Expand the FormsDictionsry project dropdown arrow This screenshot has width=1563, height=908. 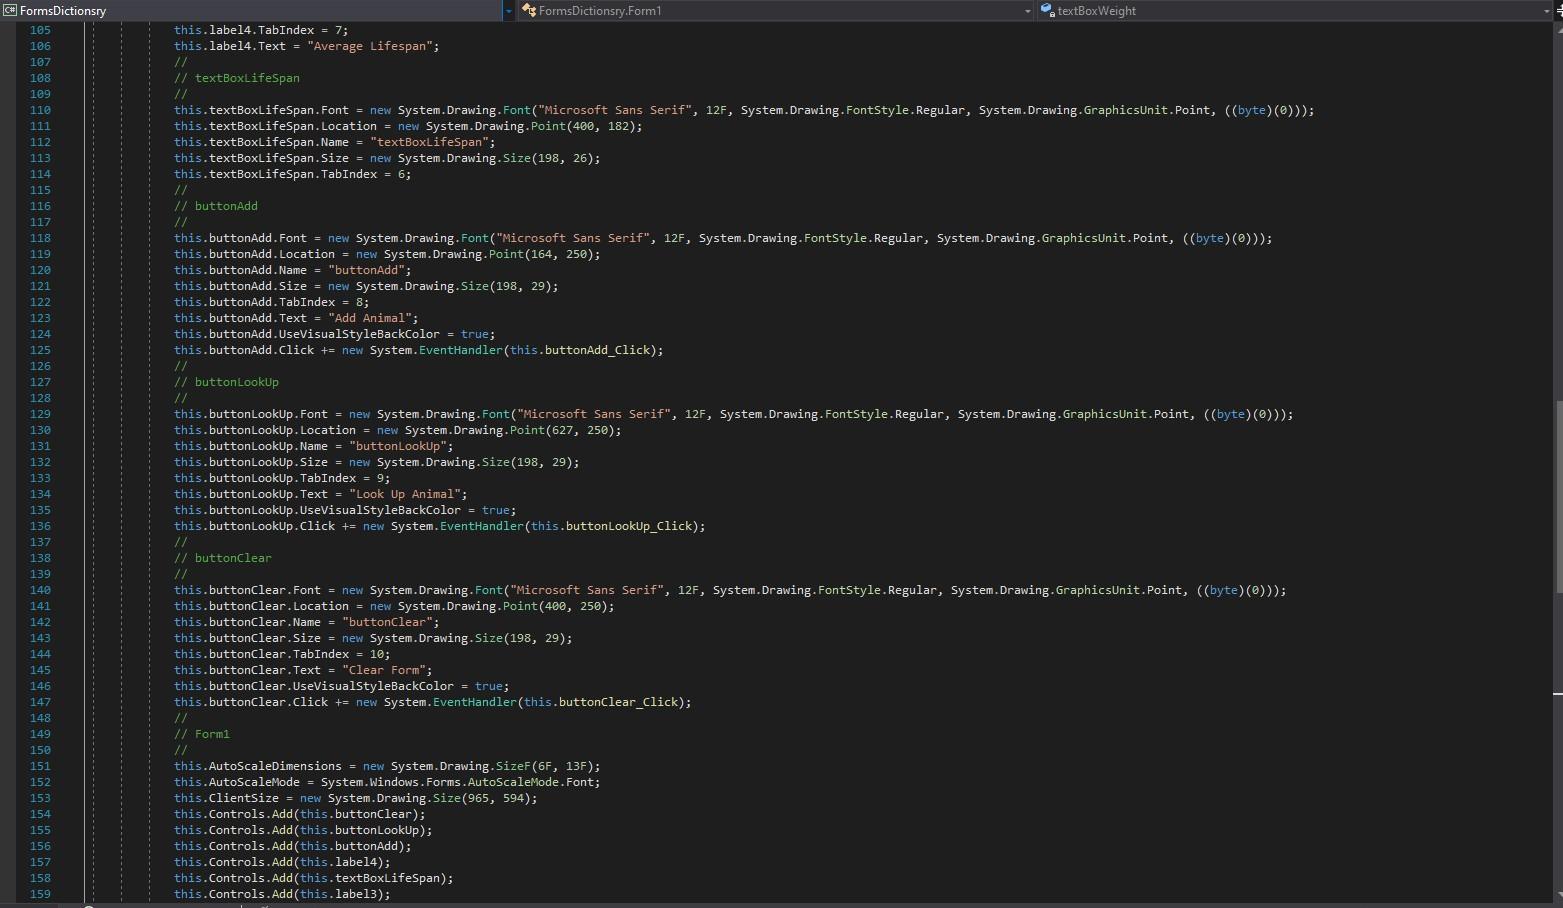coord(508,11)
